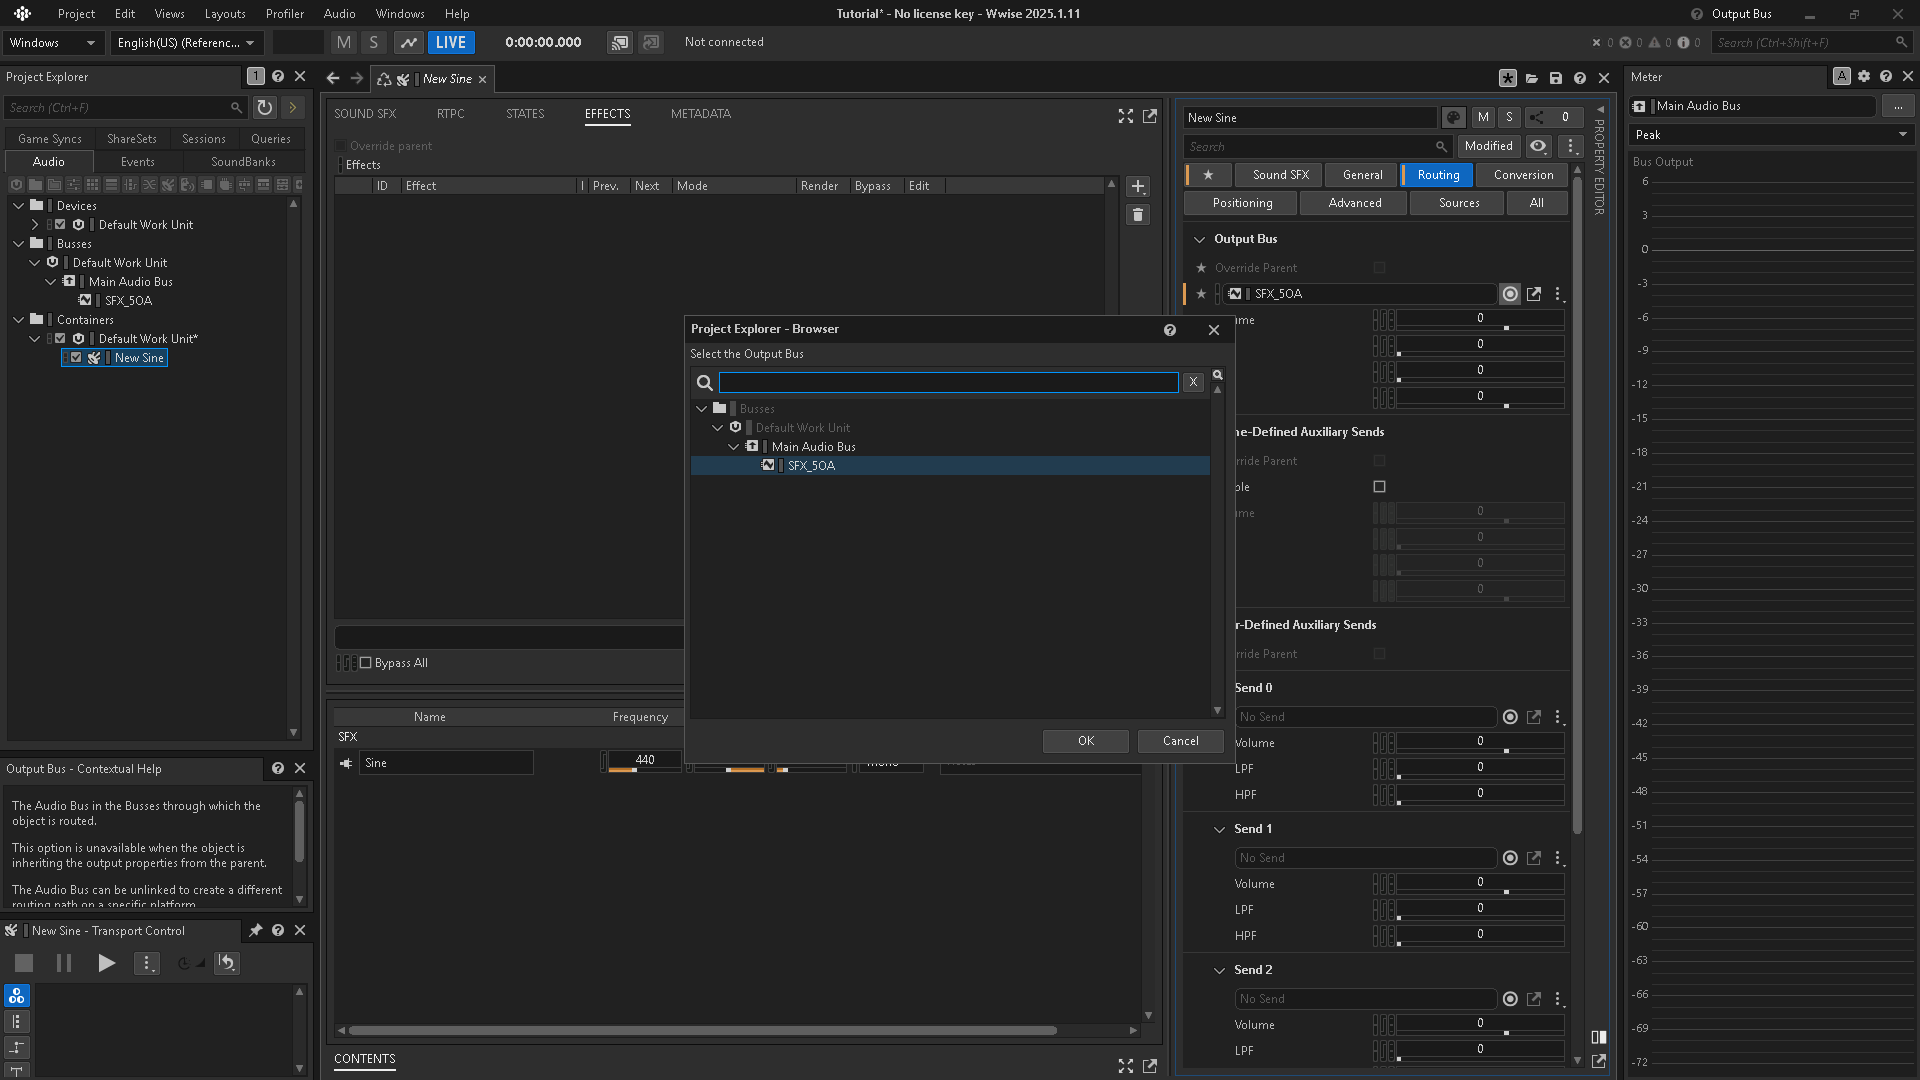The height and width of the screenshot is (1080, 1920).
Task: Enable the Game-Defined Auxiliary Sends checkbox
Action: (1380, 487)
